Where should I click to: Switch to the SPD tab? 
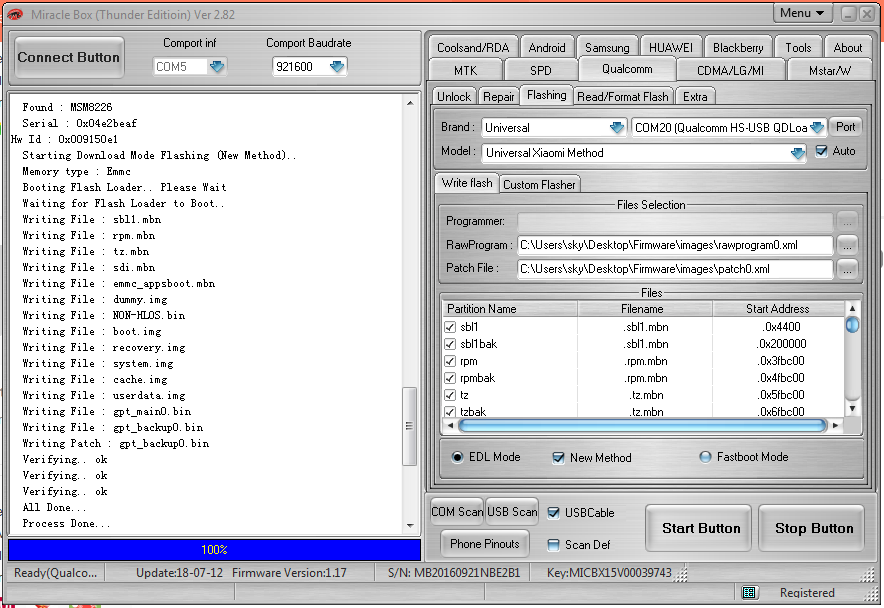[540, 71]
